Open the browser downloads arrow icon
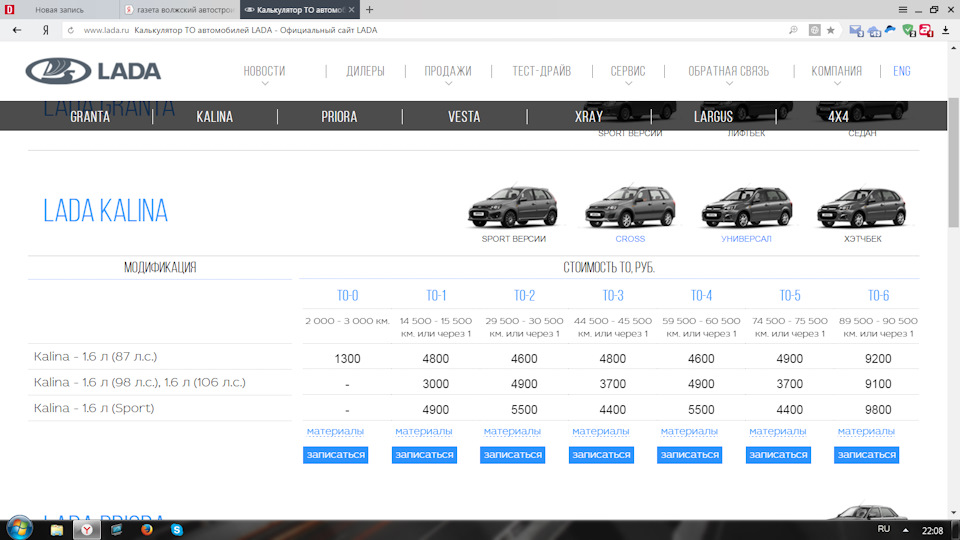 946,30
